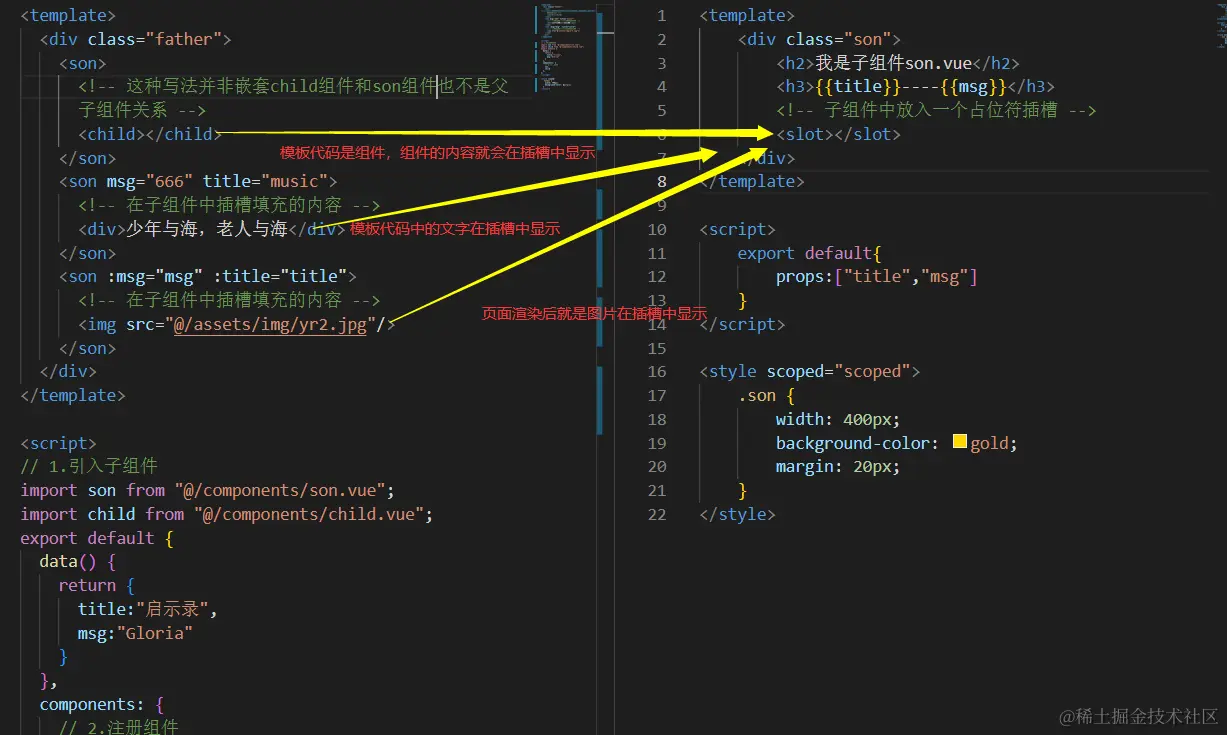This screenshot has height=735, width=1227.
Task: Click the props:["title","msg"] line
Action: tap(877, 276)
